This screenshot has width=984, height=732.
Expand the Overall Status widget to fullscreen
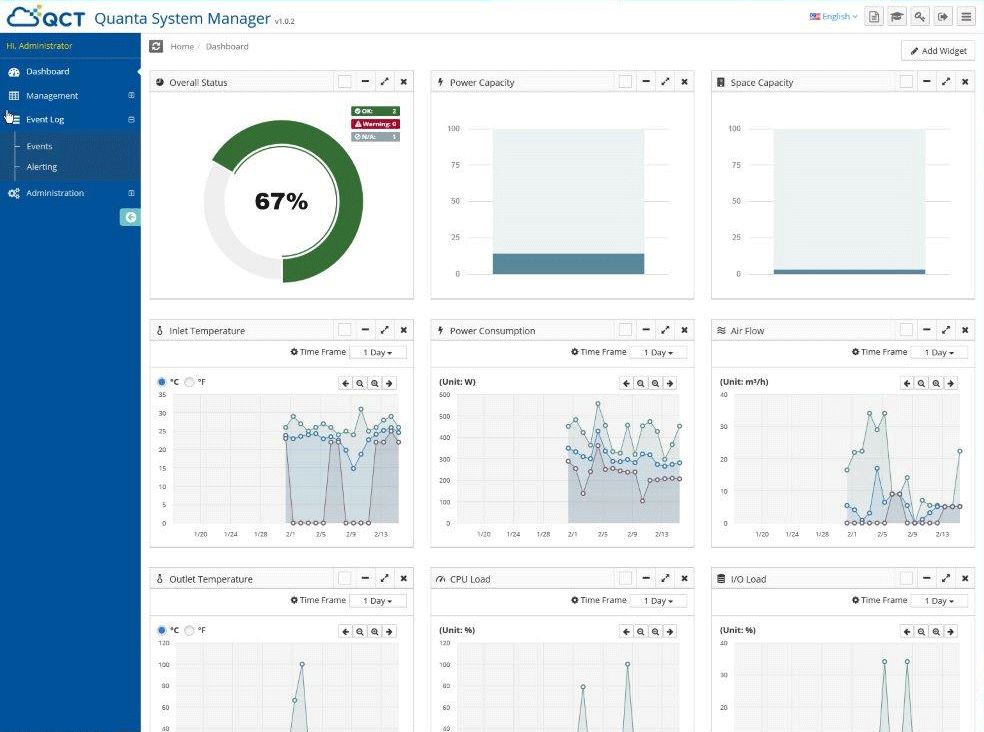(x=385, y=82)
